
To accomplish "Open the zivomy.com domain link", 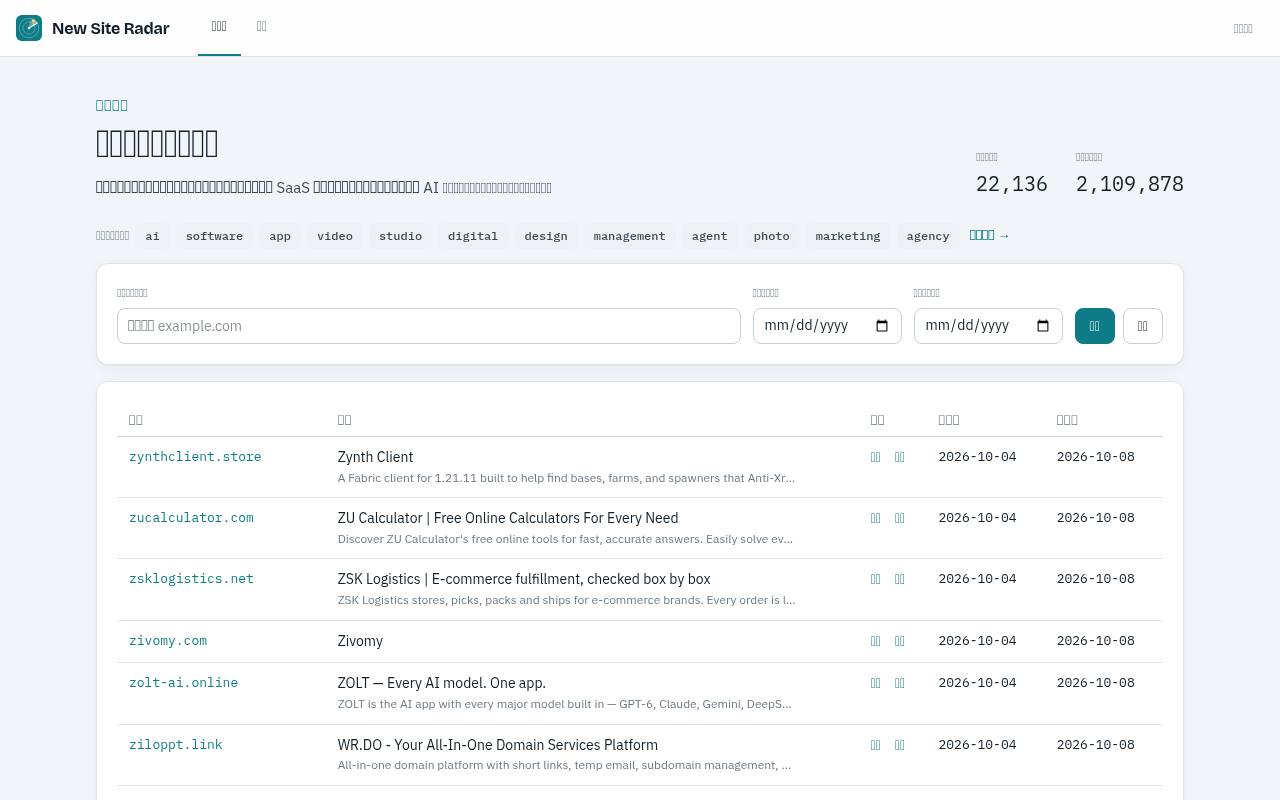I will click(168, 641).
